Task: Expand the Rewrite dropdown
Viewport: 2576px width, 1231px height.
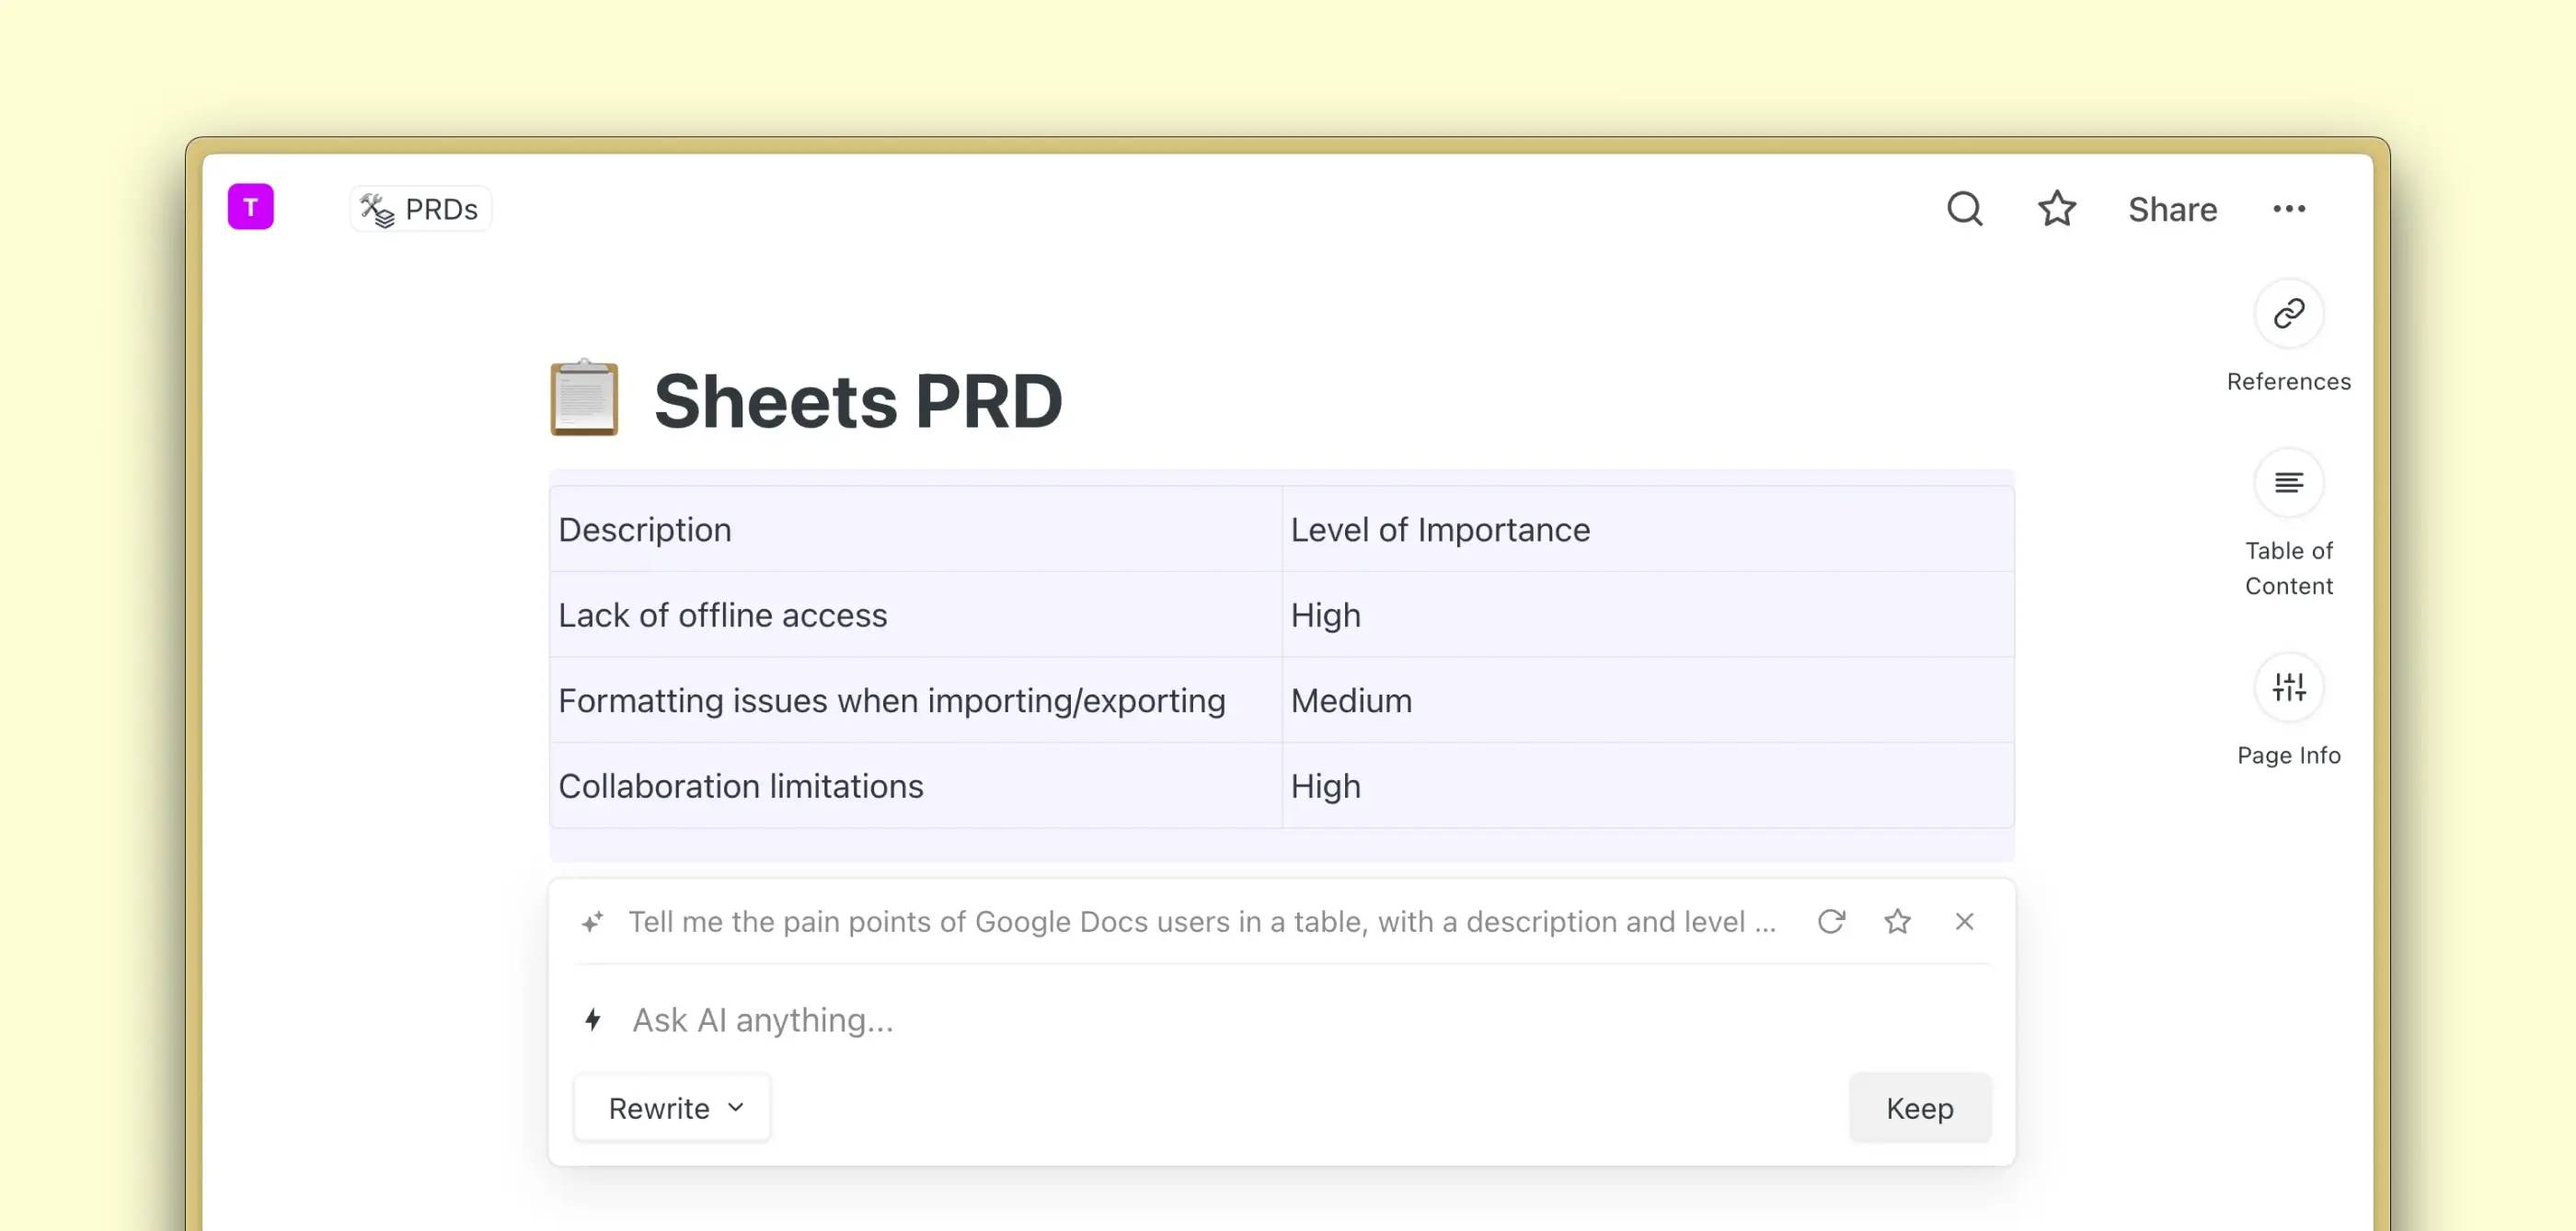Action: click(673, 1107)
